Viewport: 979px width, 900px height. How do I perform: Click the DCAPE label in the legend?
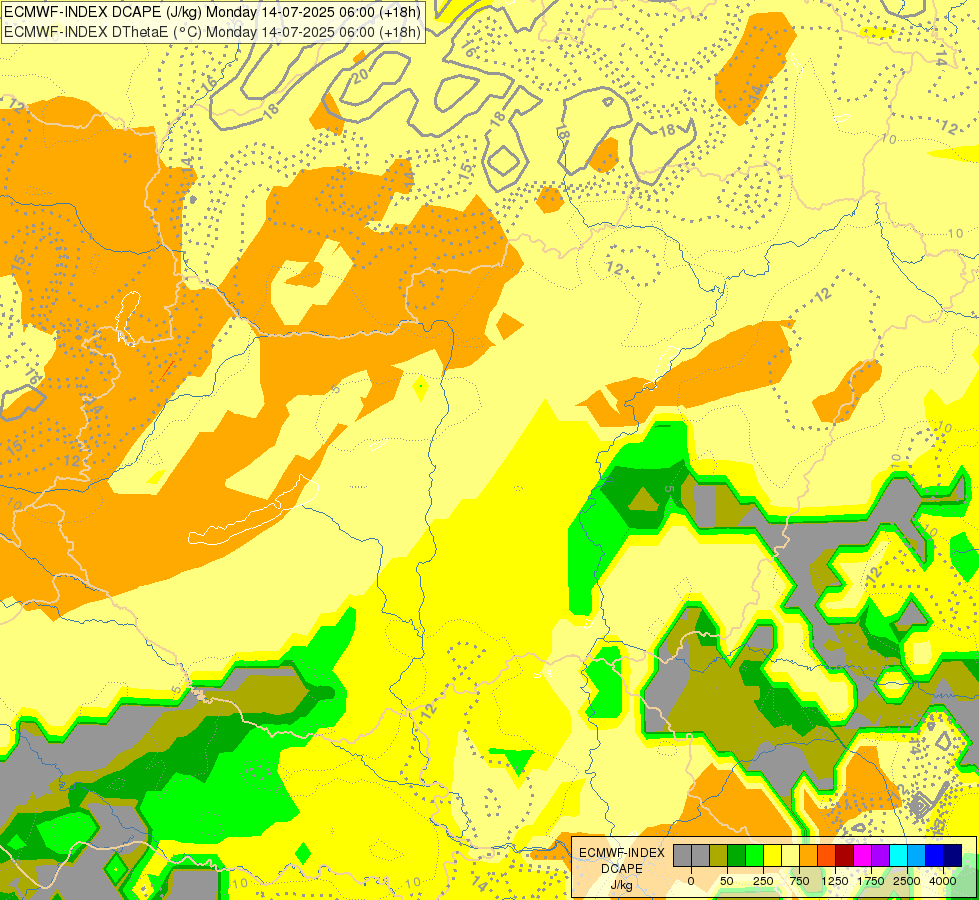[x=622, y=869]
